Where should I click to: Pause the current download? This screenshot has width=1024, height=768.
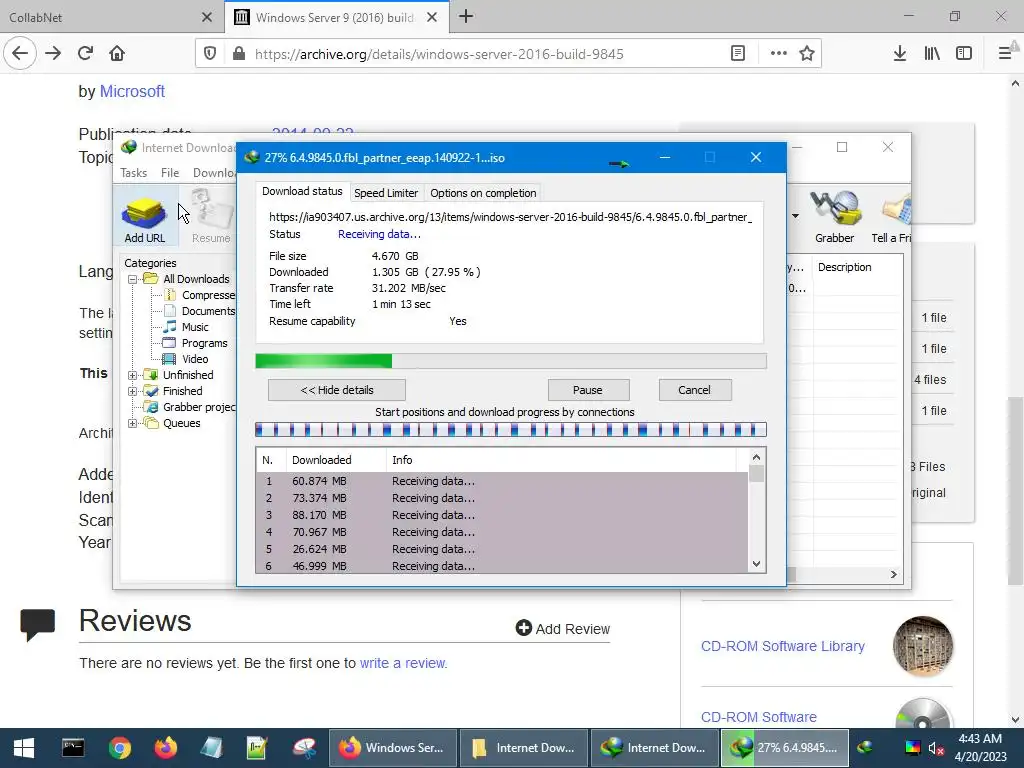pyautogui.click(x=588, y=390)
